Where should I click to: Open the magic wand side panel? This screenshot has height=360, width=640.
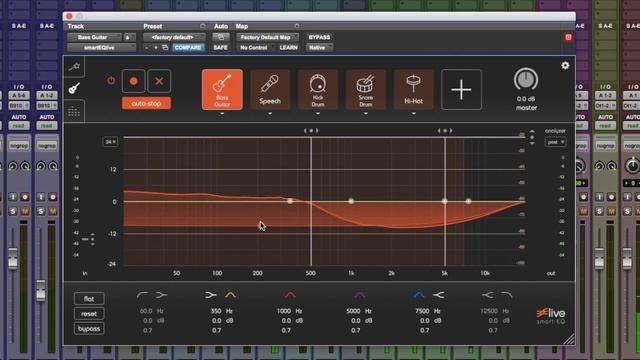click(x=74, y=67)
